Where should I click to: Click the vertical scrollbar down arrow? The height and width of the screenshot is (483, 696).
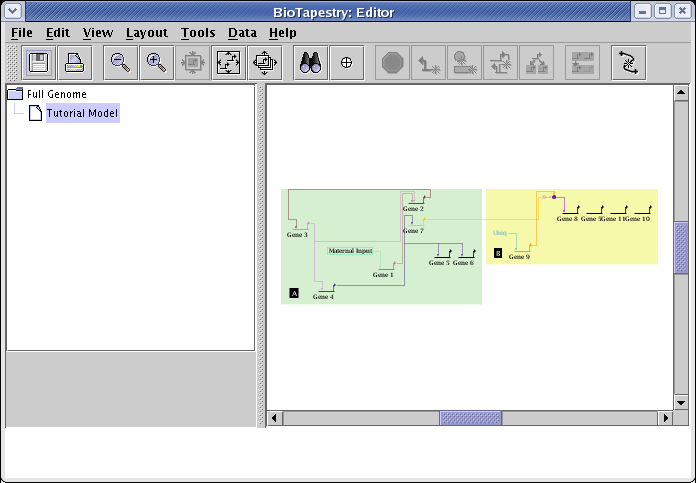[x=681, y=402]
